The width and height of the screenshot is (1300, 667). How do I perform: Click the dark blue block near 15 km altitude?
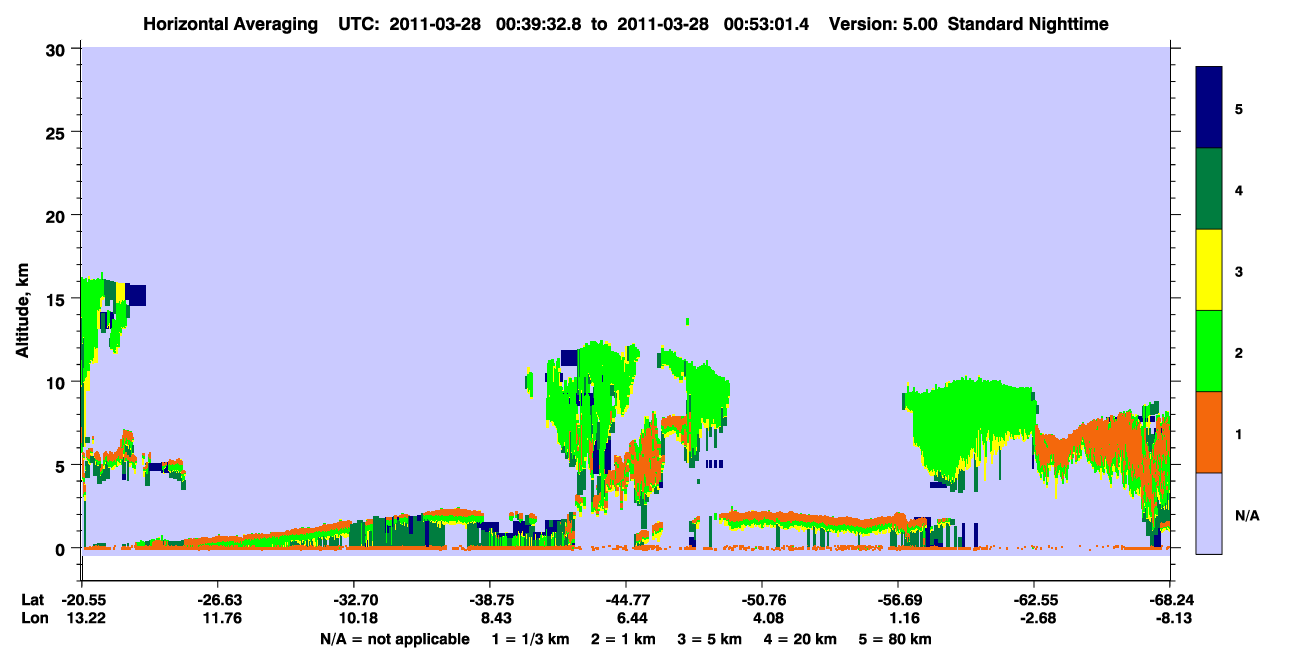(x=136, y=295)
